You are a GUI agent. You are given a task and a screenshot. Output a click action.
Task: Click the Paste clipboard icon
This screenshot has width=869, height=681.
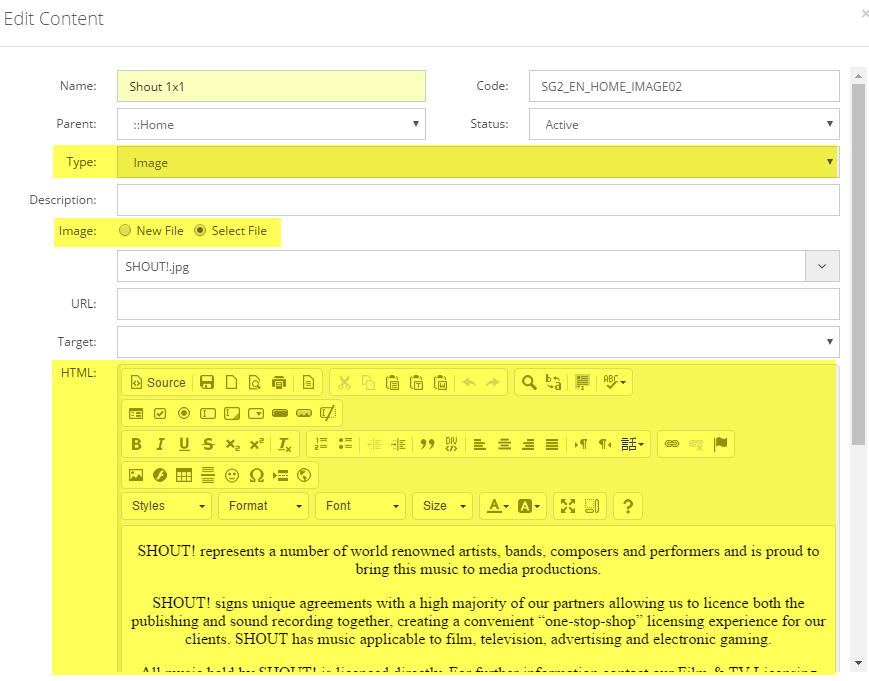(392, 382)
